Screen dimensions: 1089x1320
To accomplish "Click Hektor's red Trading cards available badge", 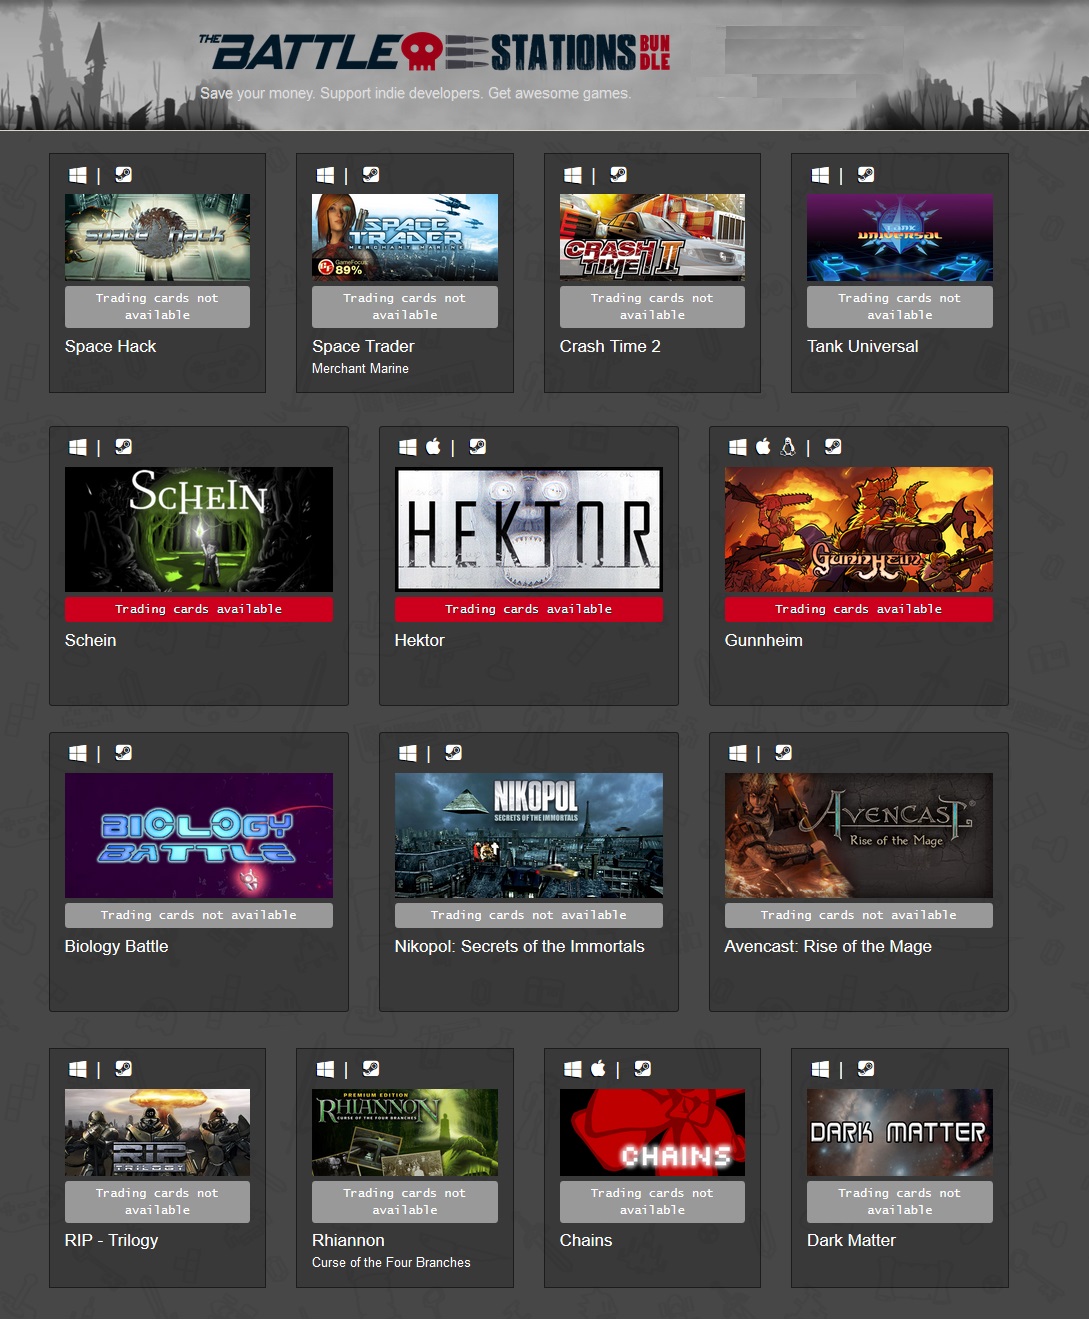I will pyautogui.click(x=529, y=609).
